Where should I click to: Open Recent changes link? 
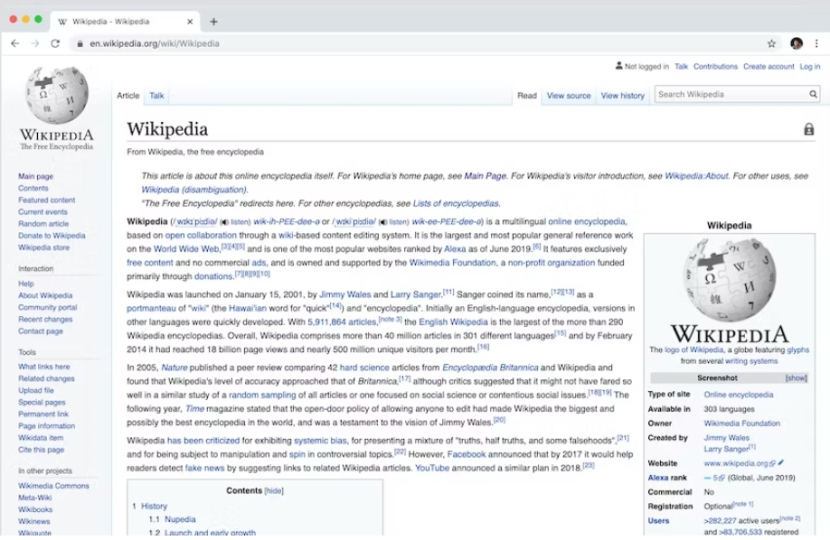pyautogui.click(x=45, y=319)
